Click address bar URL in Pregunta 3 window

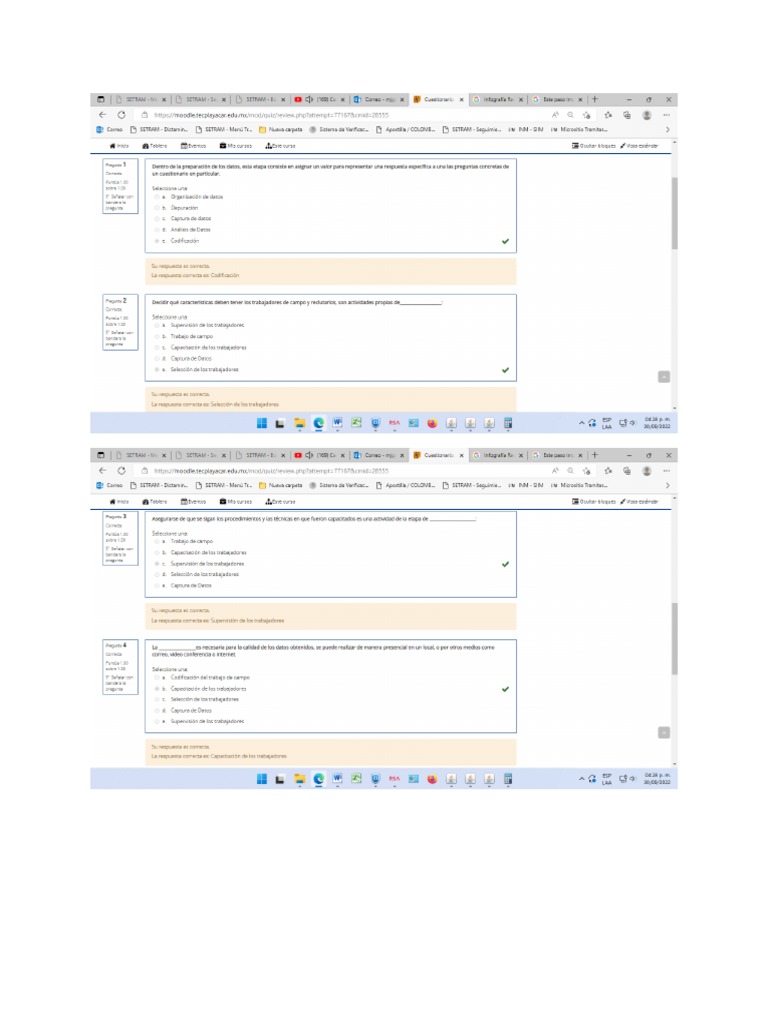(272, 471)
